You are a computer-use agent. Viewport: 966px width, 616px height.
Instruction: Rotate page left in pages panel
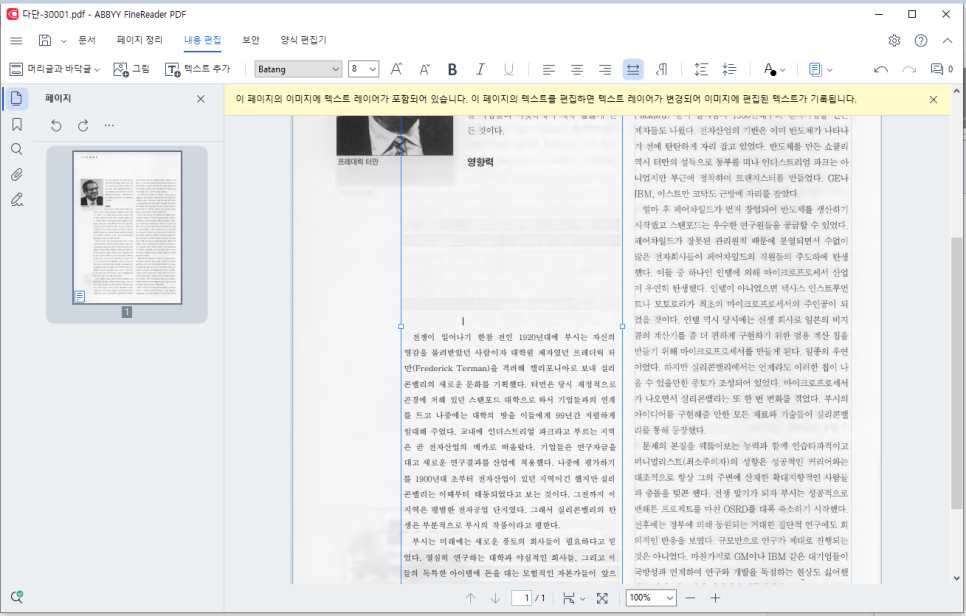coord(56,126)
